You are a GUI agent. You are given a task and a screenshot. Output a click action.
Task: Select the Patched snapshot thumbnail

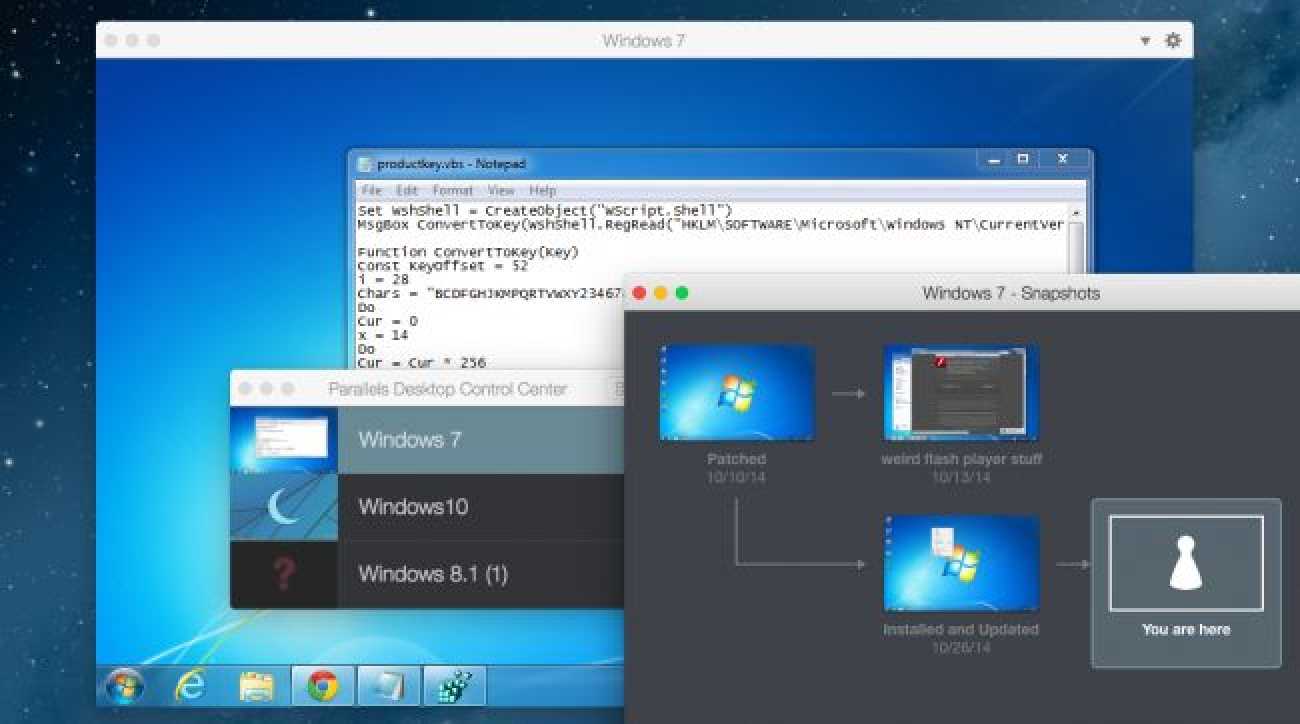737,393
